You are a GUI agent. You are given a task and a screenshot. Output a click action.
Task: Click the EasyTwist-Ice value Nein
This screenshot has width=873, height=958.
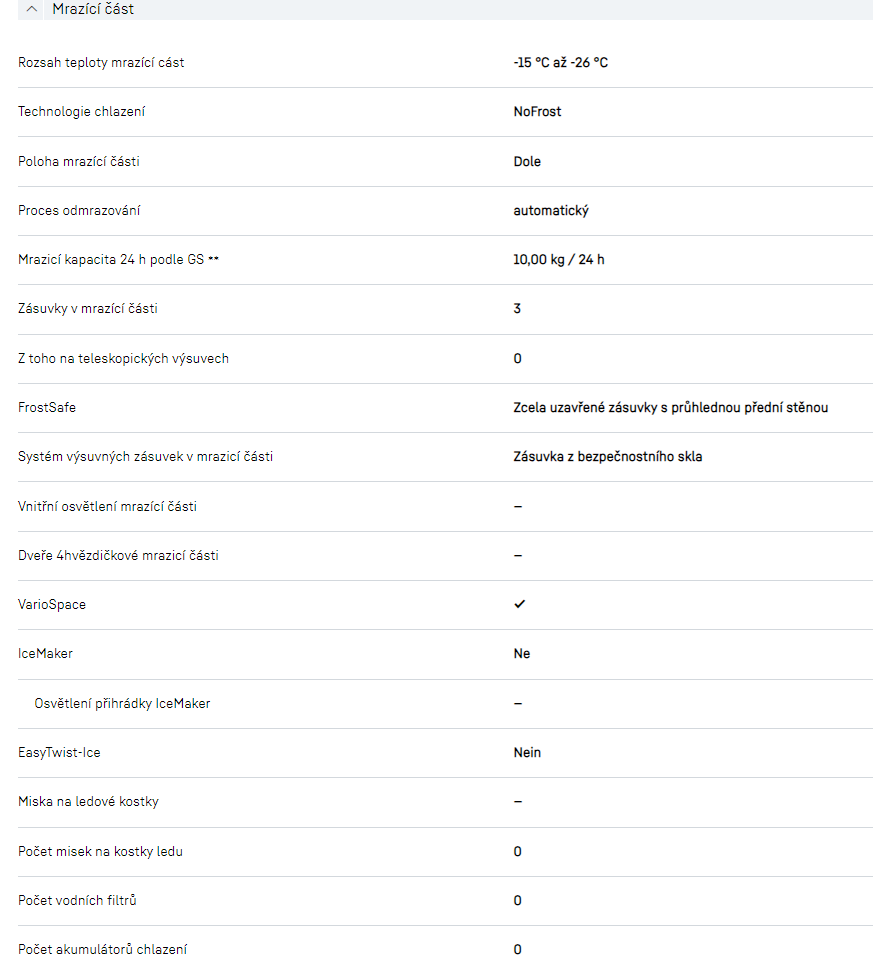pos(527,752)
